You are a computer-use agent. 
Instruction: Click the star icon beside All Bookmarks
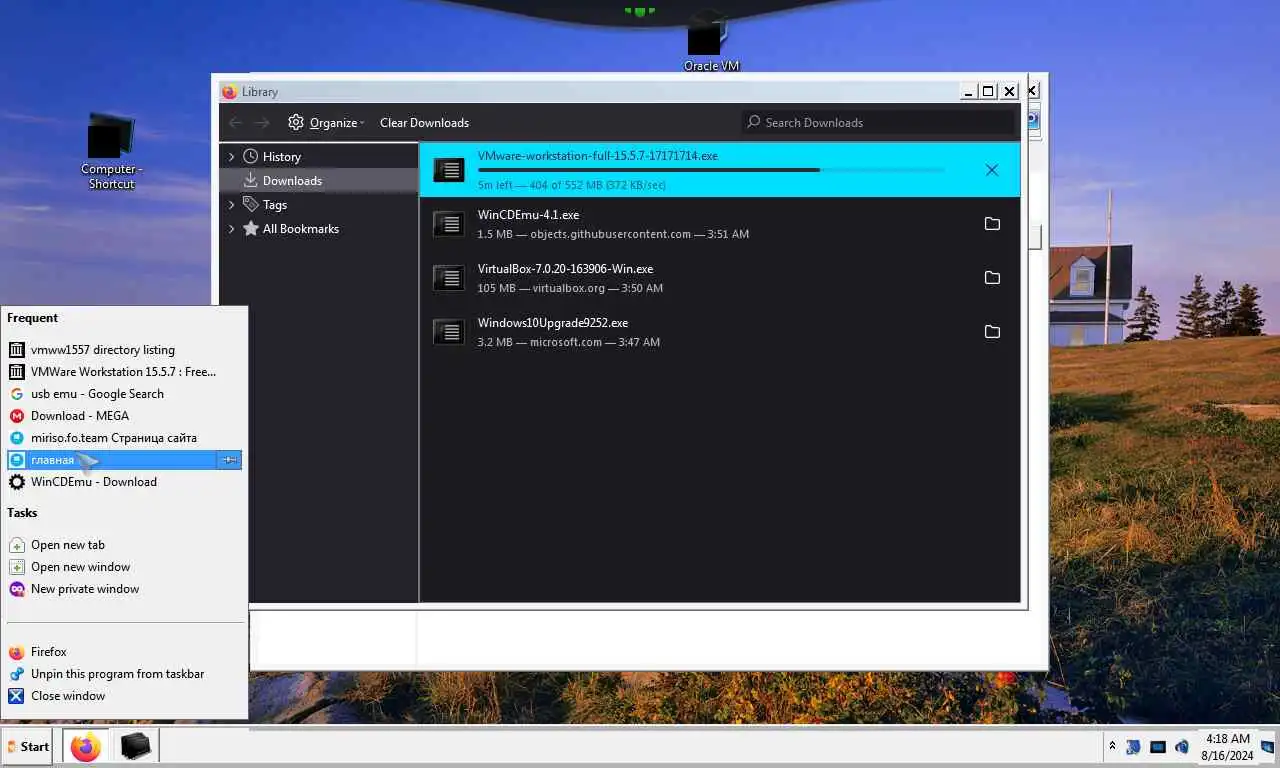[x=251, y=229]
